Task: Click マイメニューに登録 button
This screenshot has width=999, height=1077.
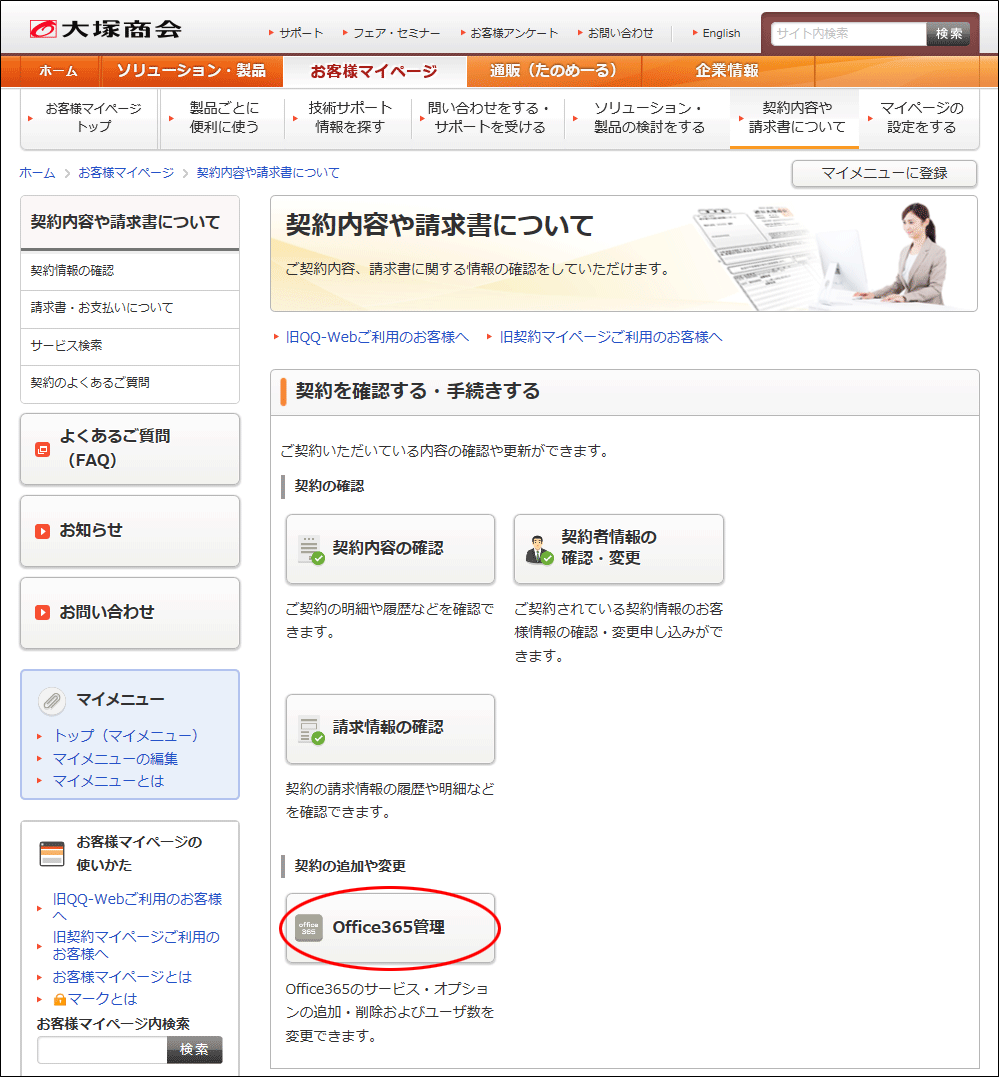Action: [x=884, y=174]
